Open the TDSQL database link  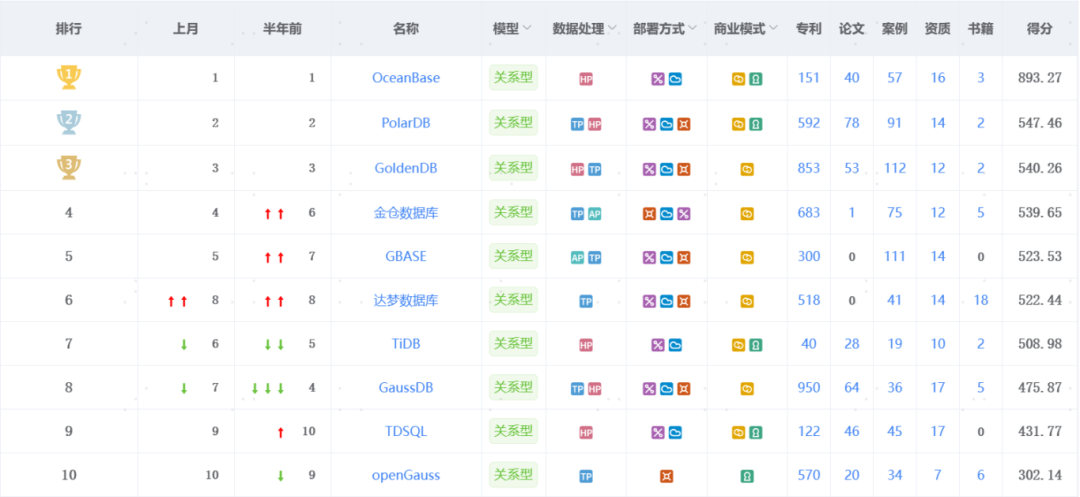coord(406,432)
